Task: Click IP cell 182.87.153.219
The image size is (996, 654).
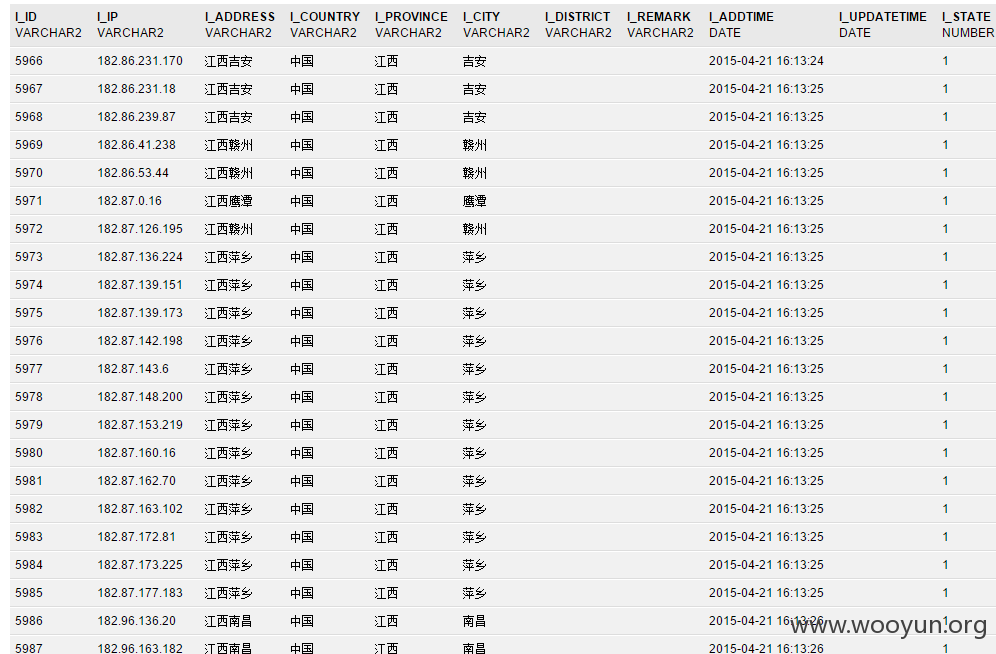Action: click(x=140, y=424)
